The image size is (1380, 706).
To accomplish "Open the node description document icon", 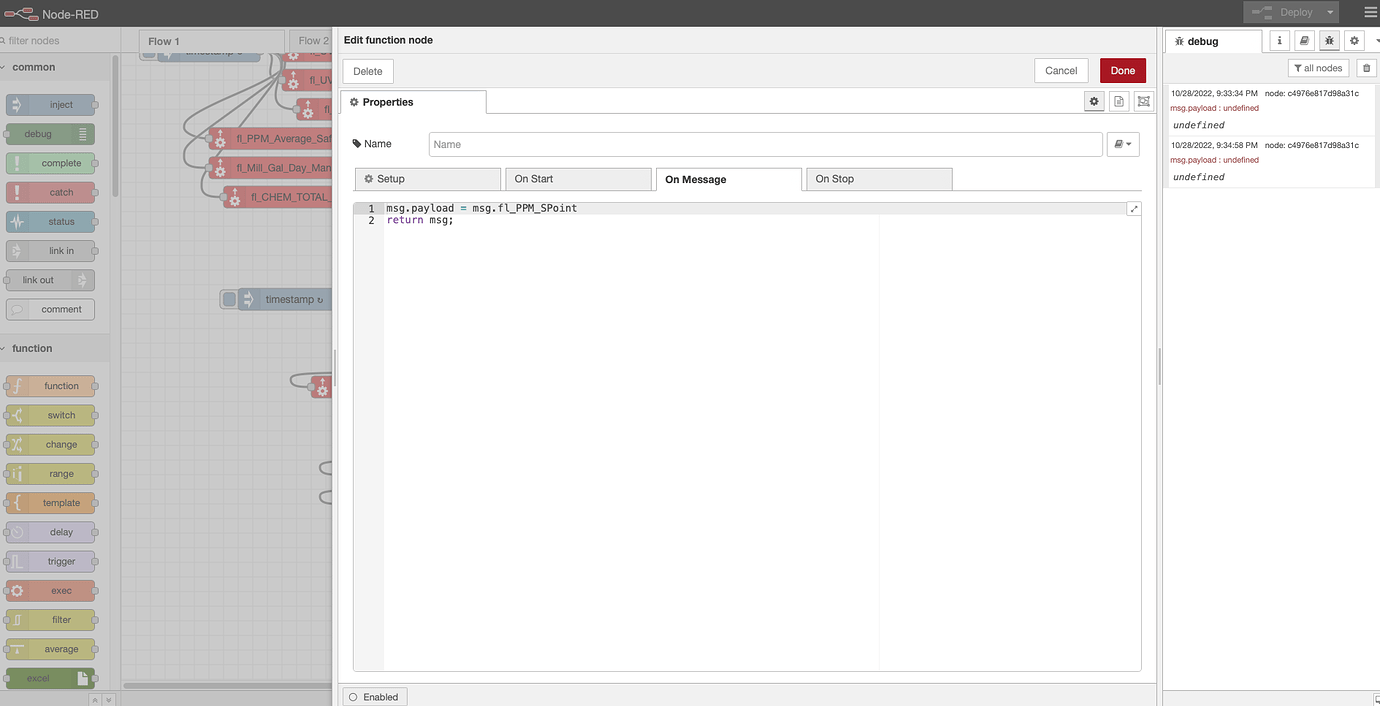I will 1119,102.
